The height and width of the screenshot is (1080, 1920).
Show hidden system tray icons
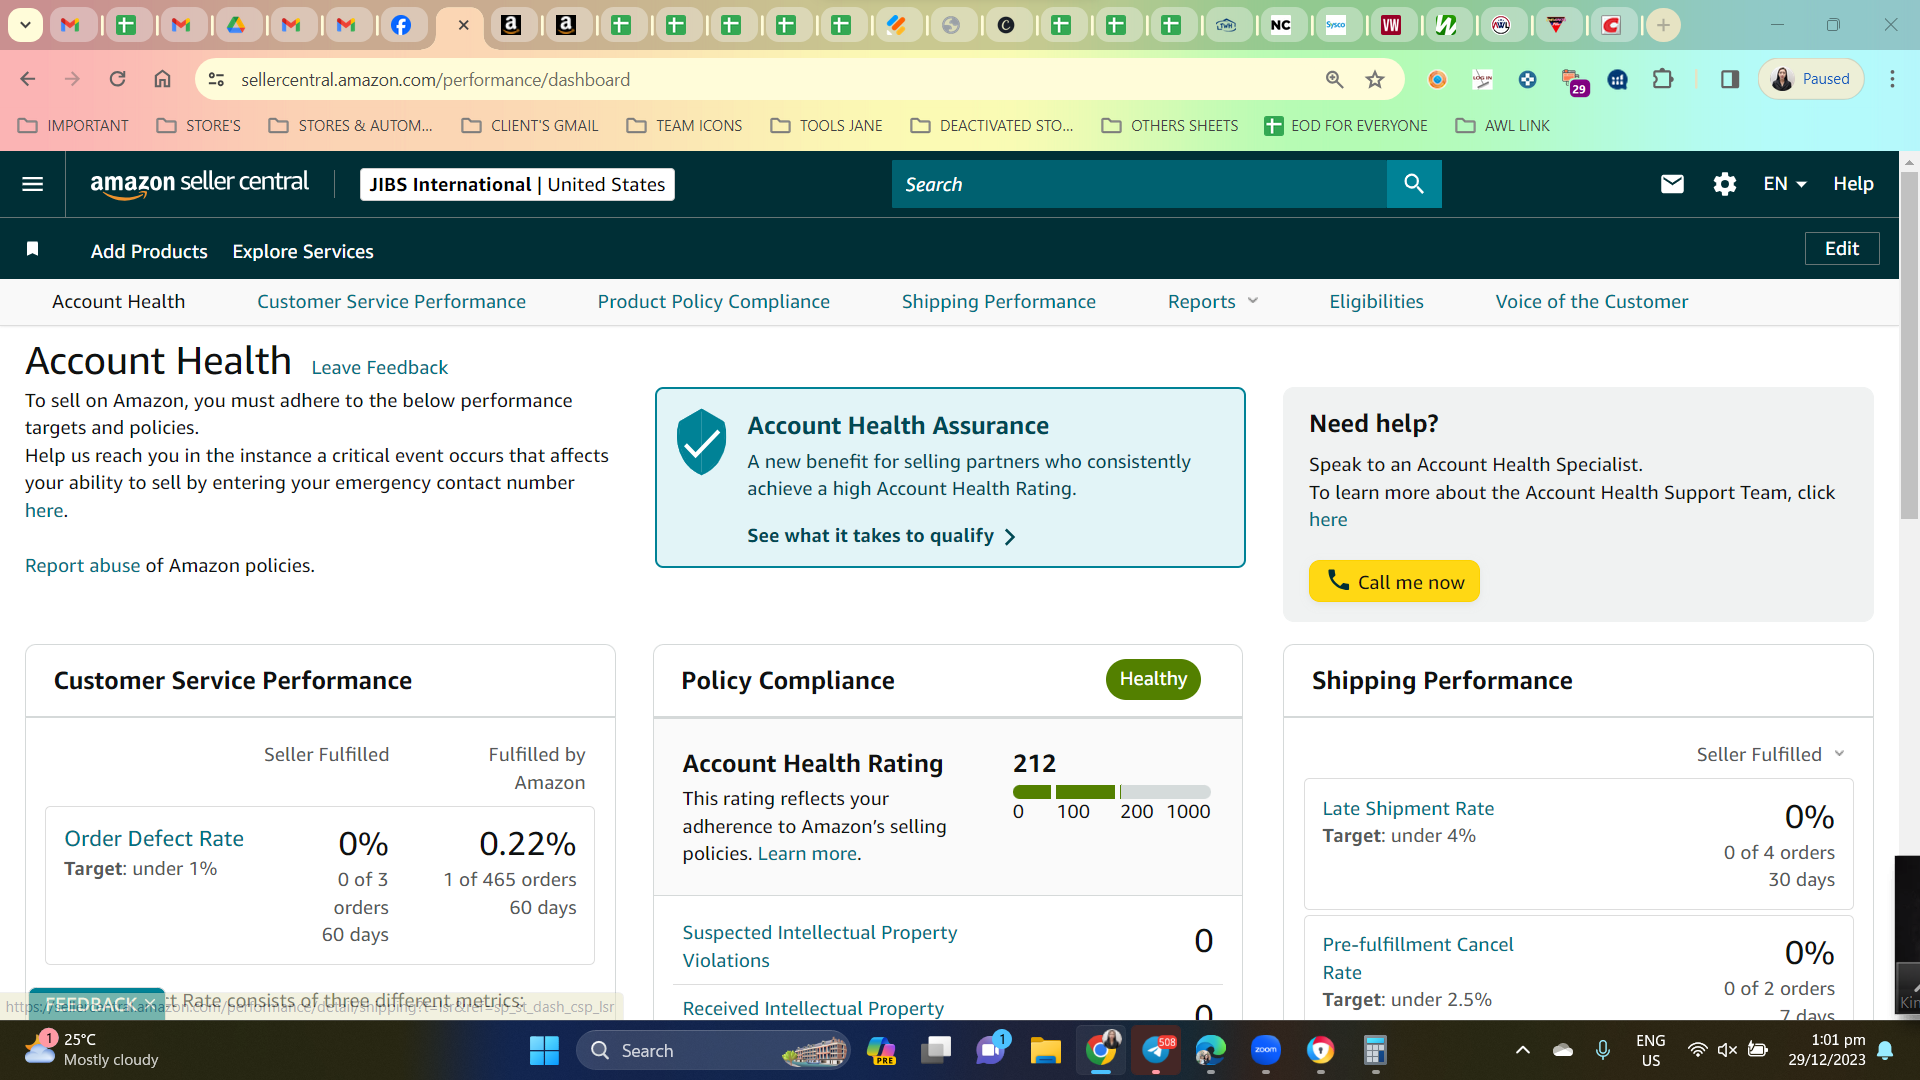click(1522, 1050)
